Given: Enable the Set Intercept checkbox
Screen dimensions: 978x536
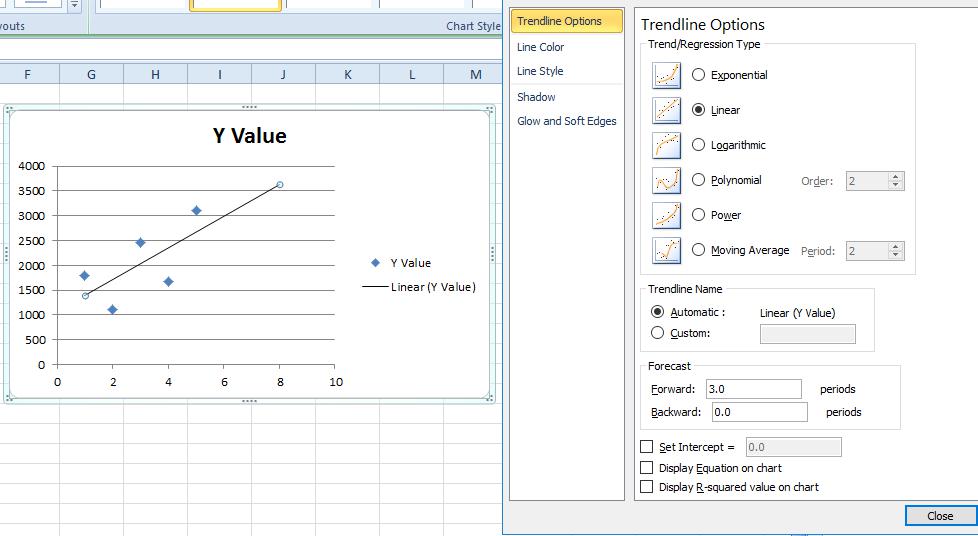Looking at the screenshot, I should pyautogui.click(x=647, y=447).
